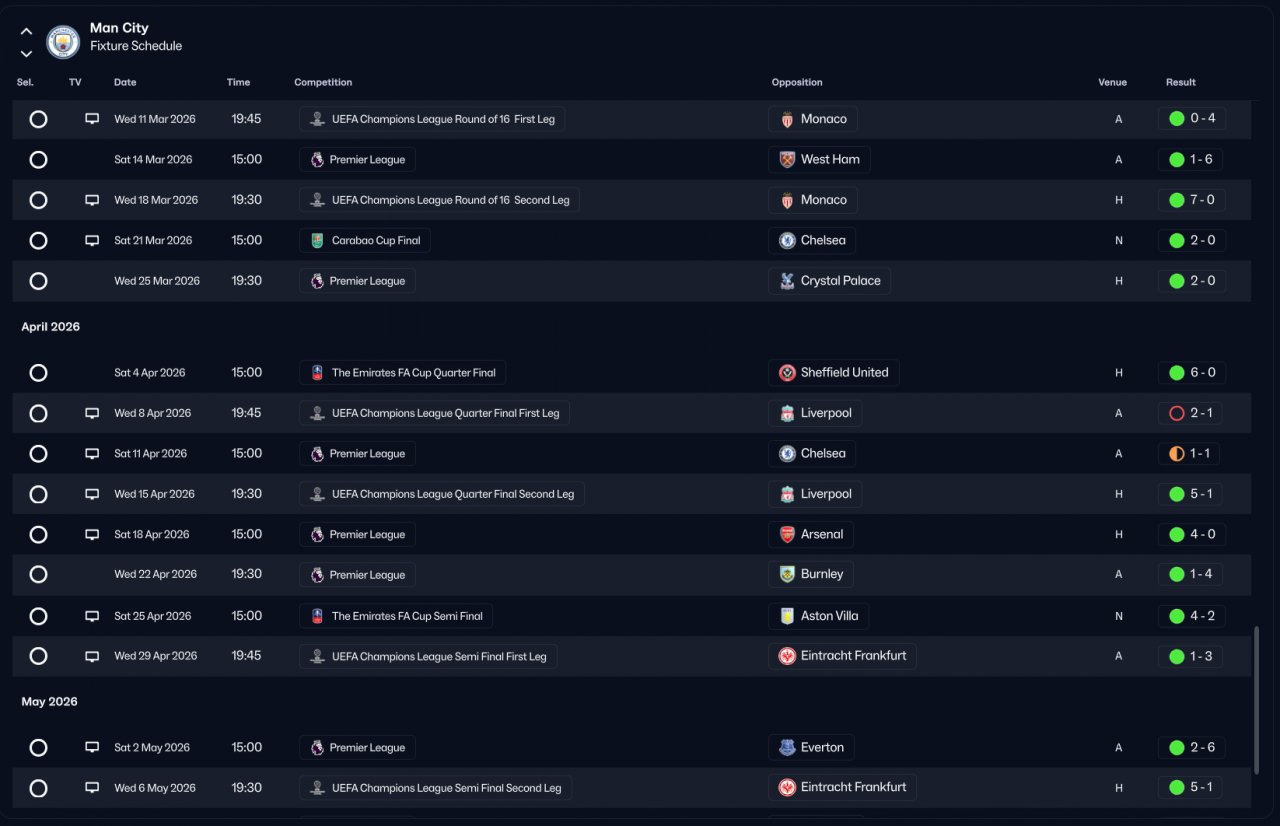Click the date Sat 2 May 2026

152,748
